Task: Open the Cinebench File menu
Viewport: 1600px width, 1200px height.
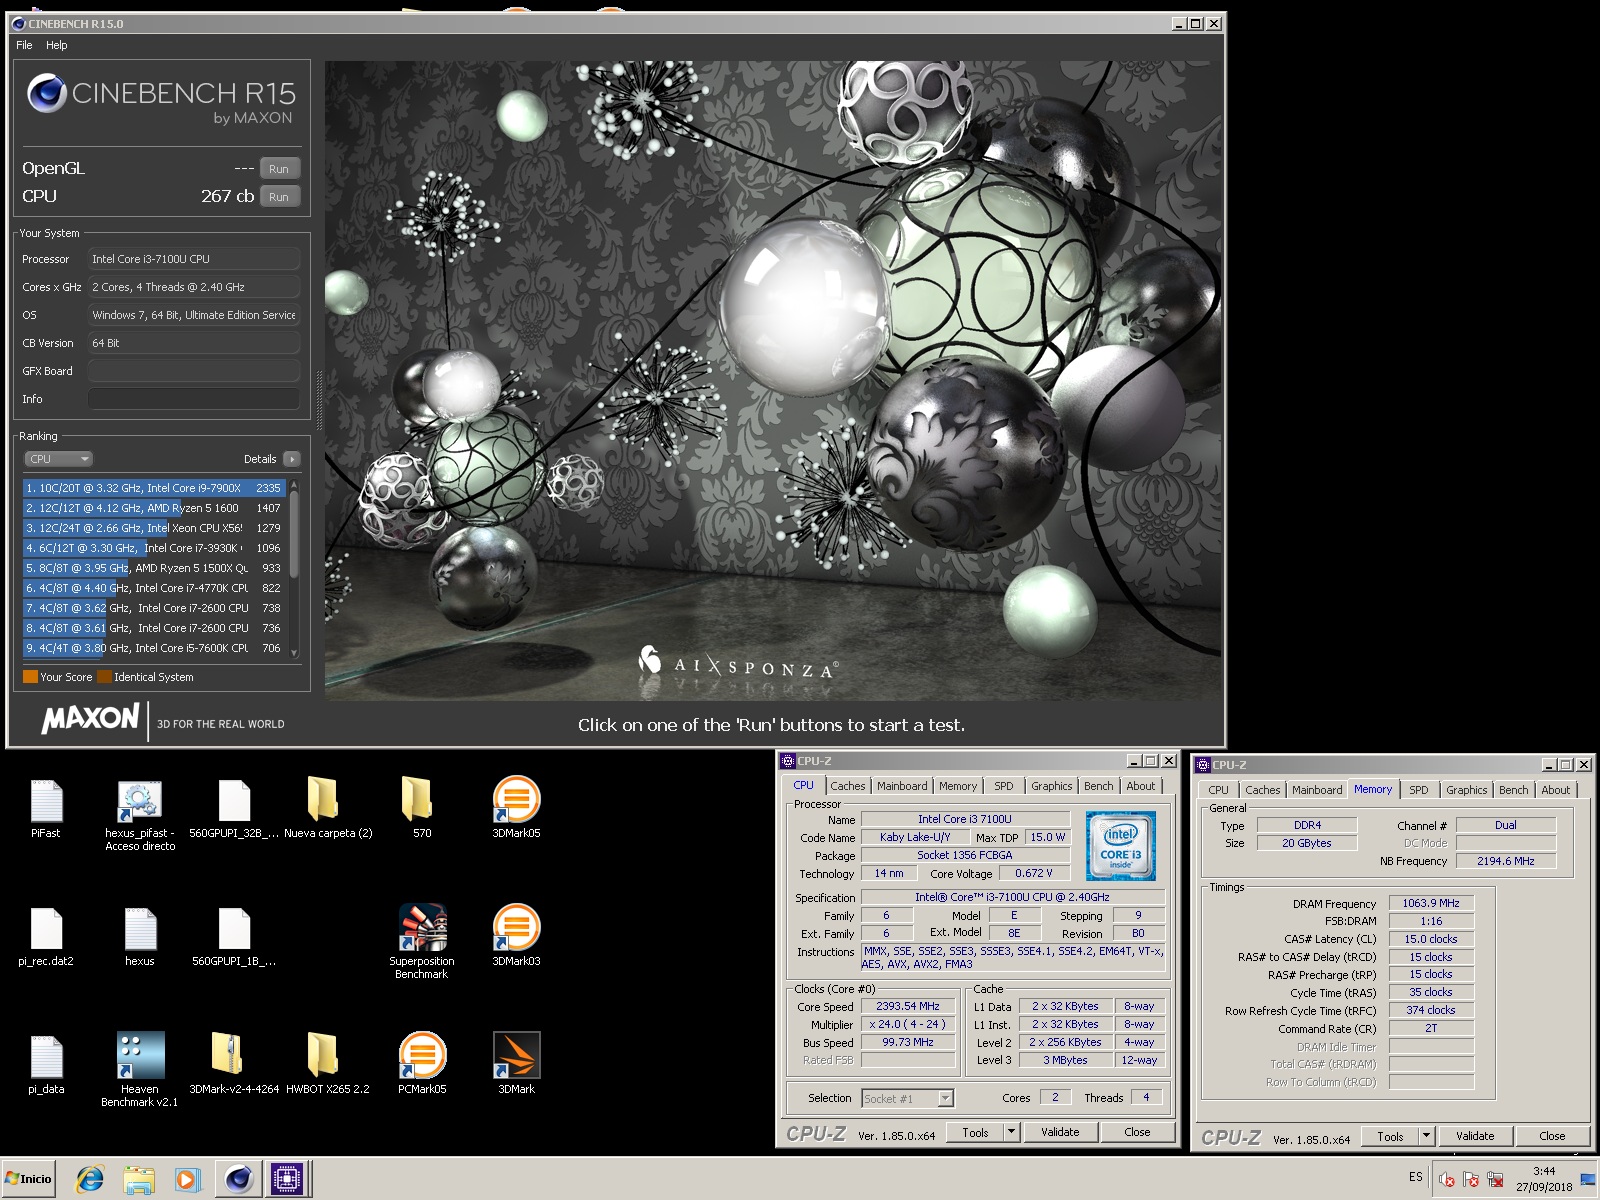Action: point(24,45)
